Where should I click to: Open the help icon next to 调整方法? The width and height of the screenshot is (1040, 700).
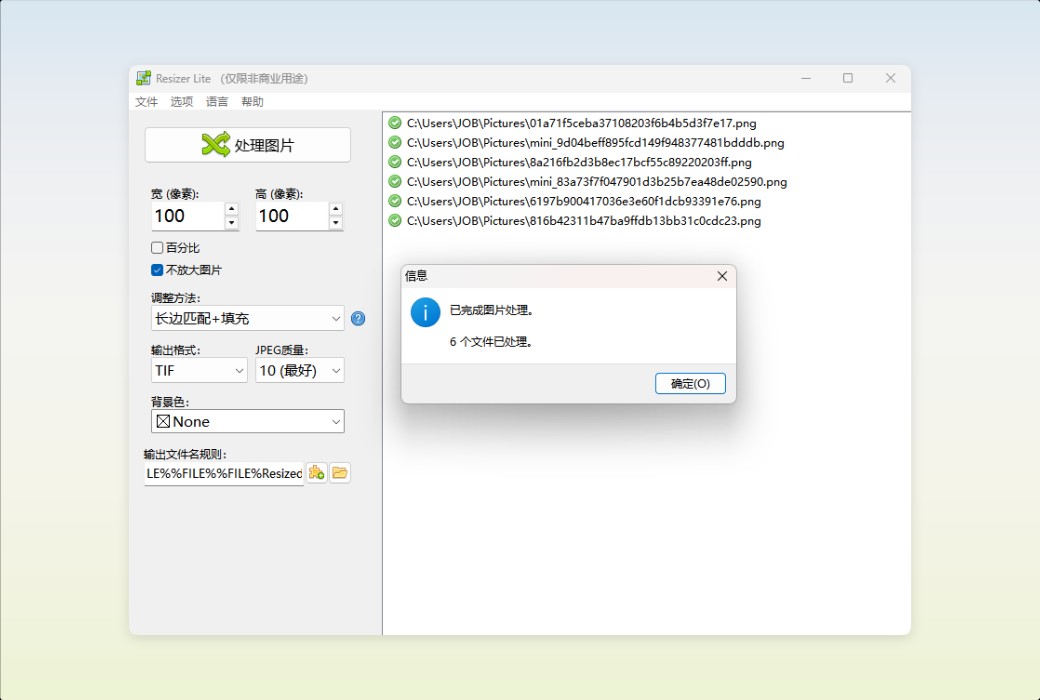pos(358,318)
